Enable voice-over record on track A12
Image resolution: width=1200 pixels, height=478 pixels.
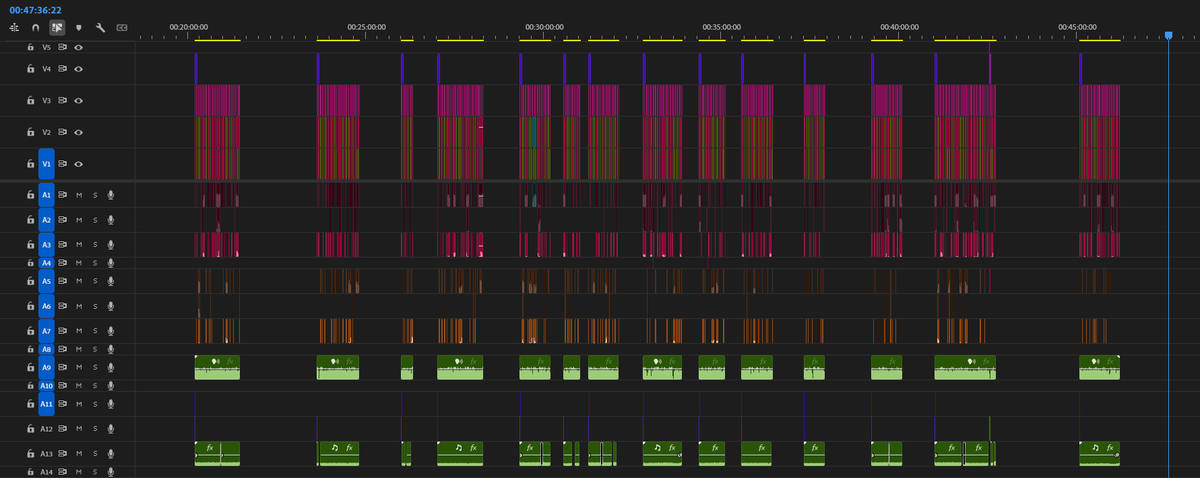[110, 428]
